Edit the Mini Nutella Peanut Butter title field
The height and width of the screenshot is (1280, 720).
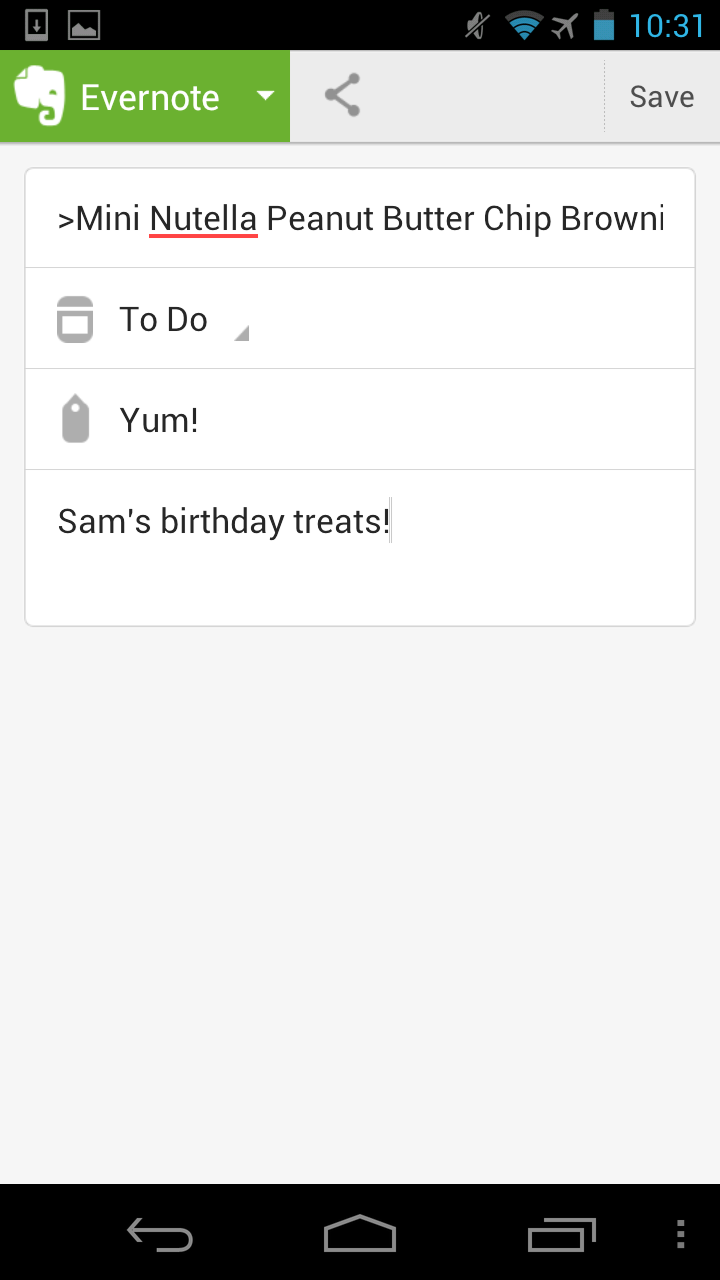click(x=360, y=218)
